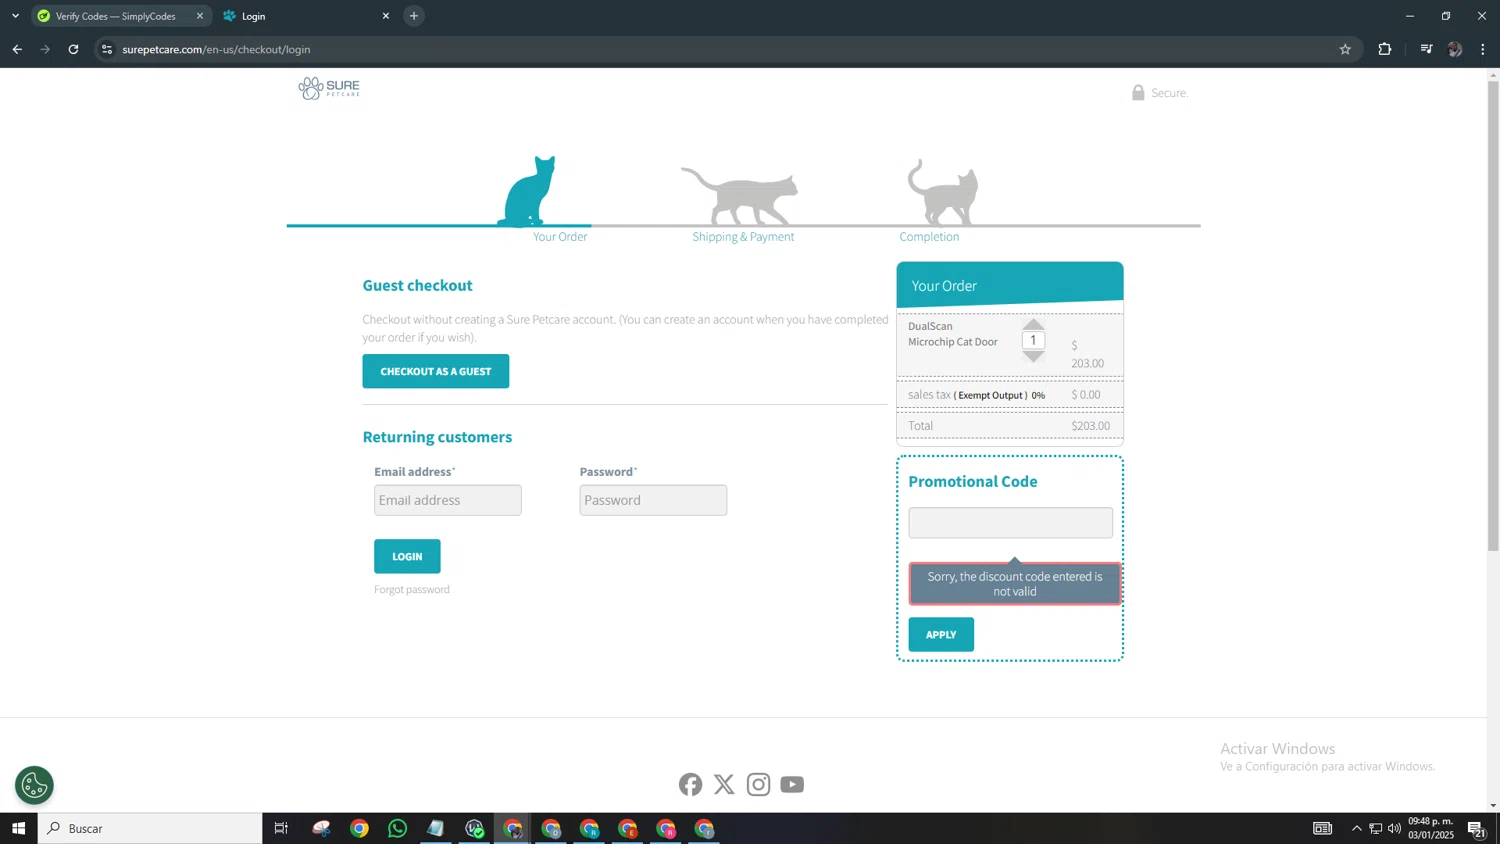Viewport: 1500px width, 844px height.
Task: Click the DualScan Microchip Cat Door item
Action: click(x=953, y=334)
